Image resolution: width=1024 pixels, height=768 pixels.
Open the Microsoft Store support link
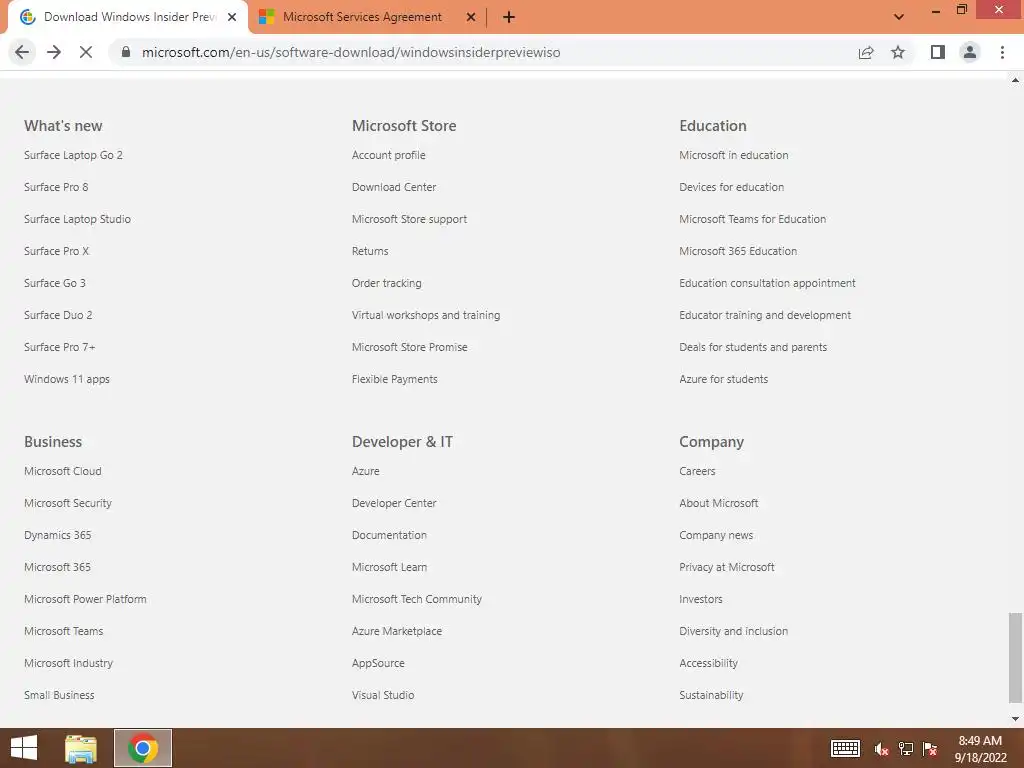[x=409, y=219]
